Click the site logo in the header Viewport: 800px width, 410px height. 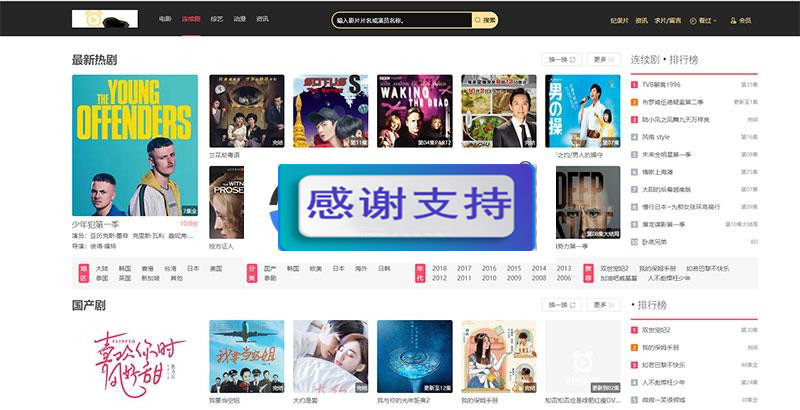[105, 19]
